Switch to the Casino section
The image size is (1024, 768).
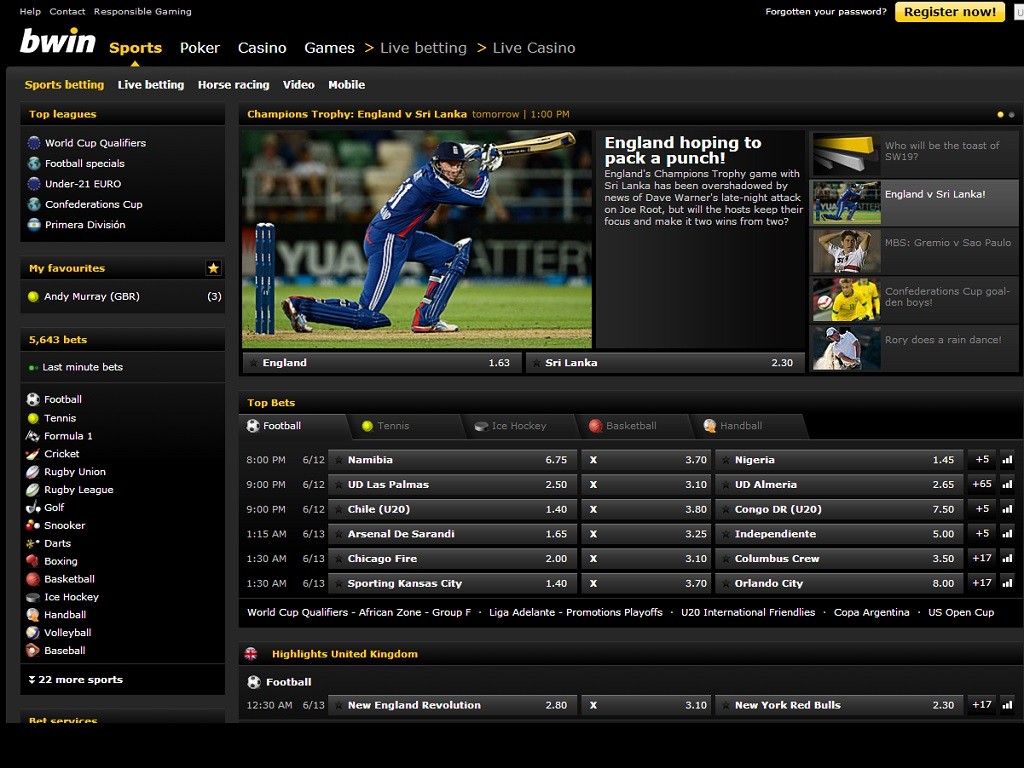(x=262, y=48)
